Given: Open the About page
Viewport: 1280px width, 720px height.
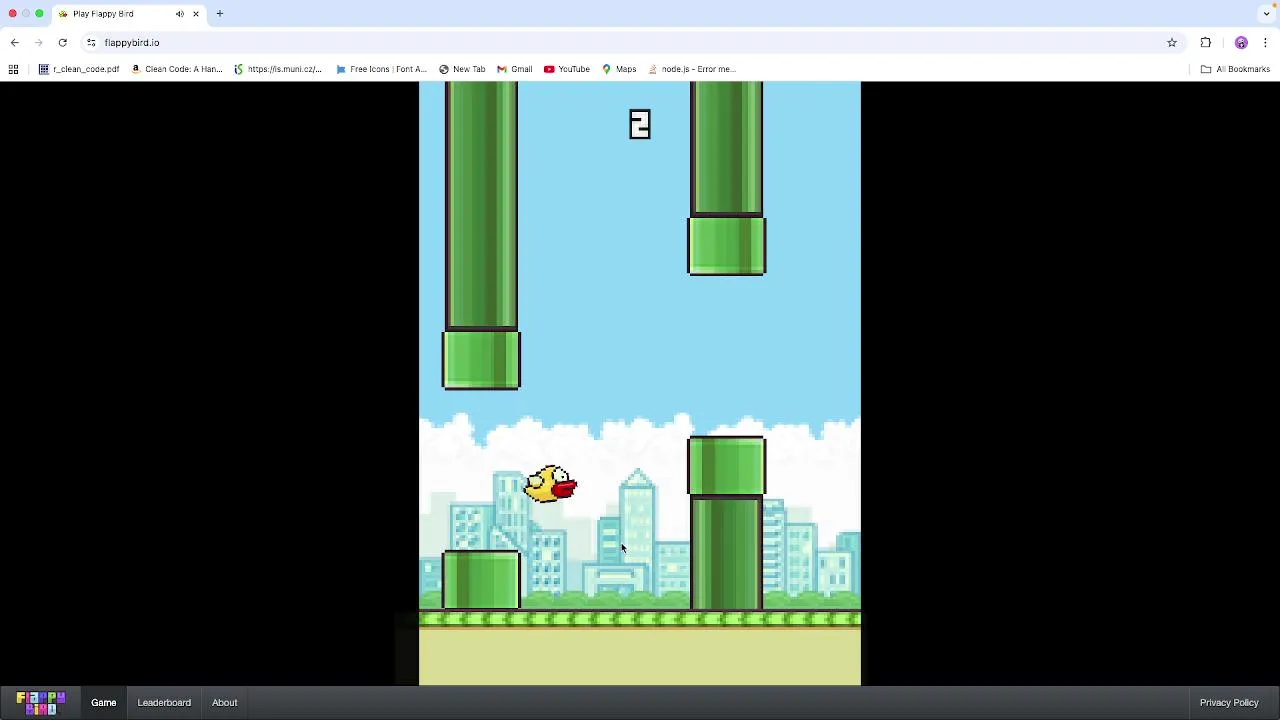Looking at the screenshot, I should tap(224, 703).
